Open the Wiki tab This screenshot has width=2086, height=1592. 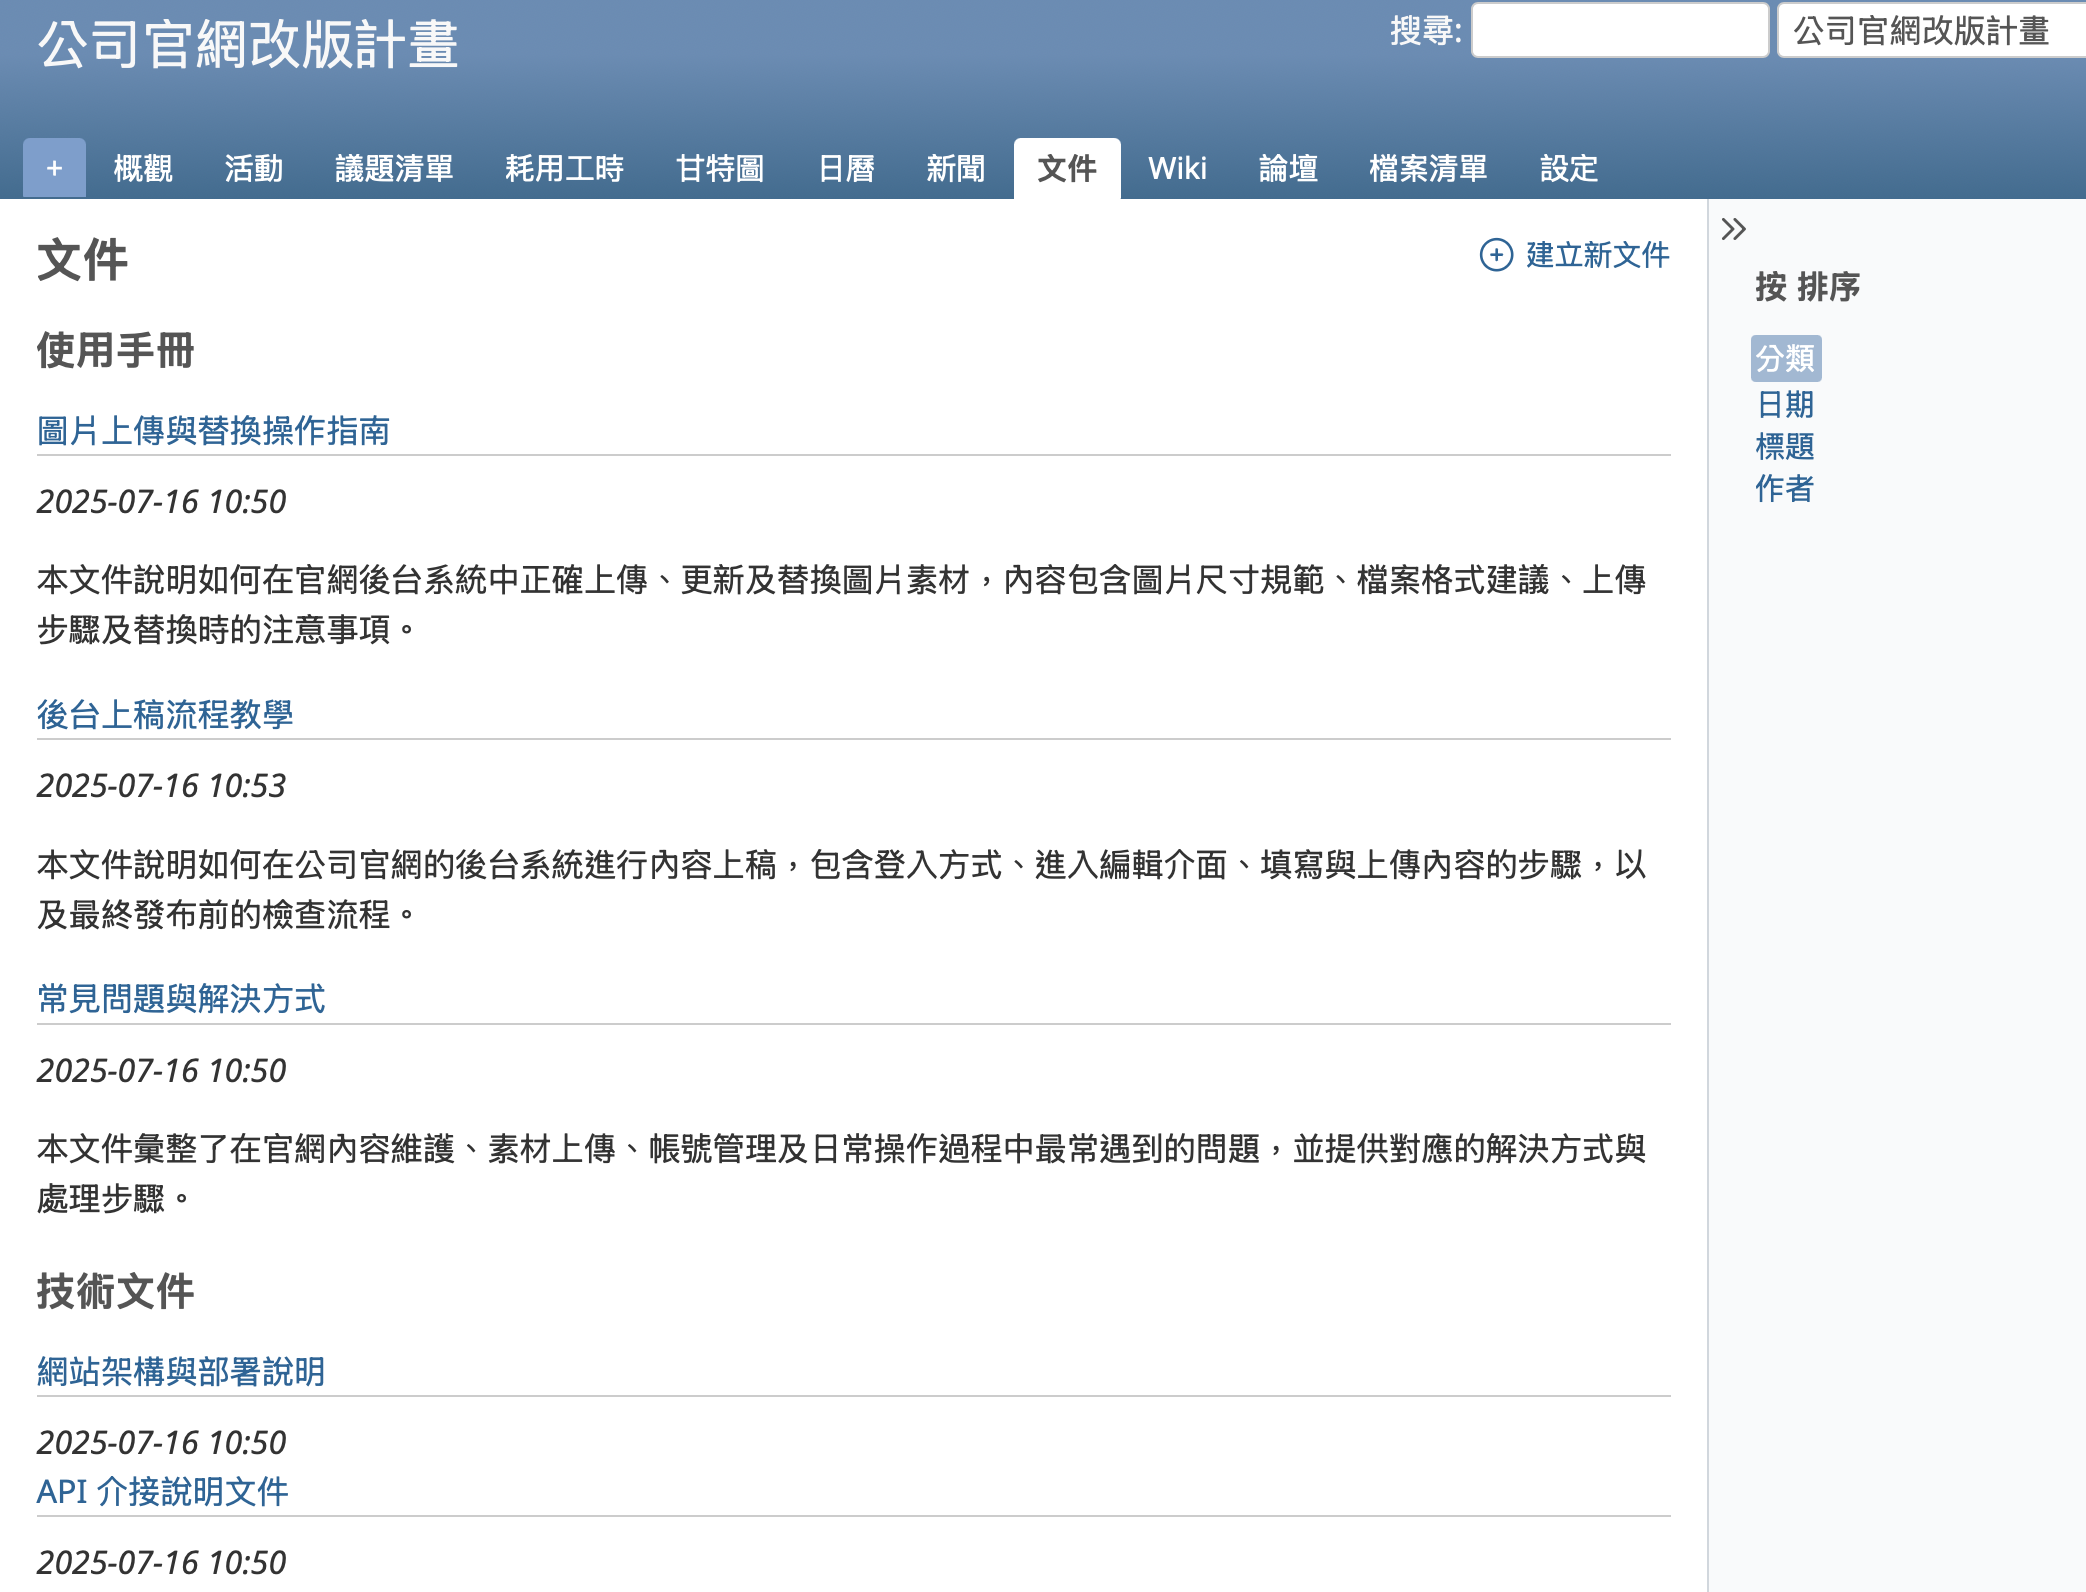point(1177,168)
